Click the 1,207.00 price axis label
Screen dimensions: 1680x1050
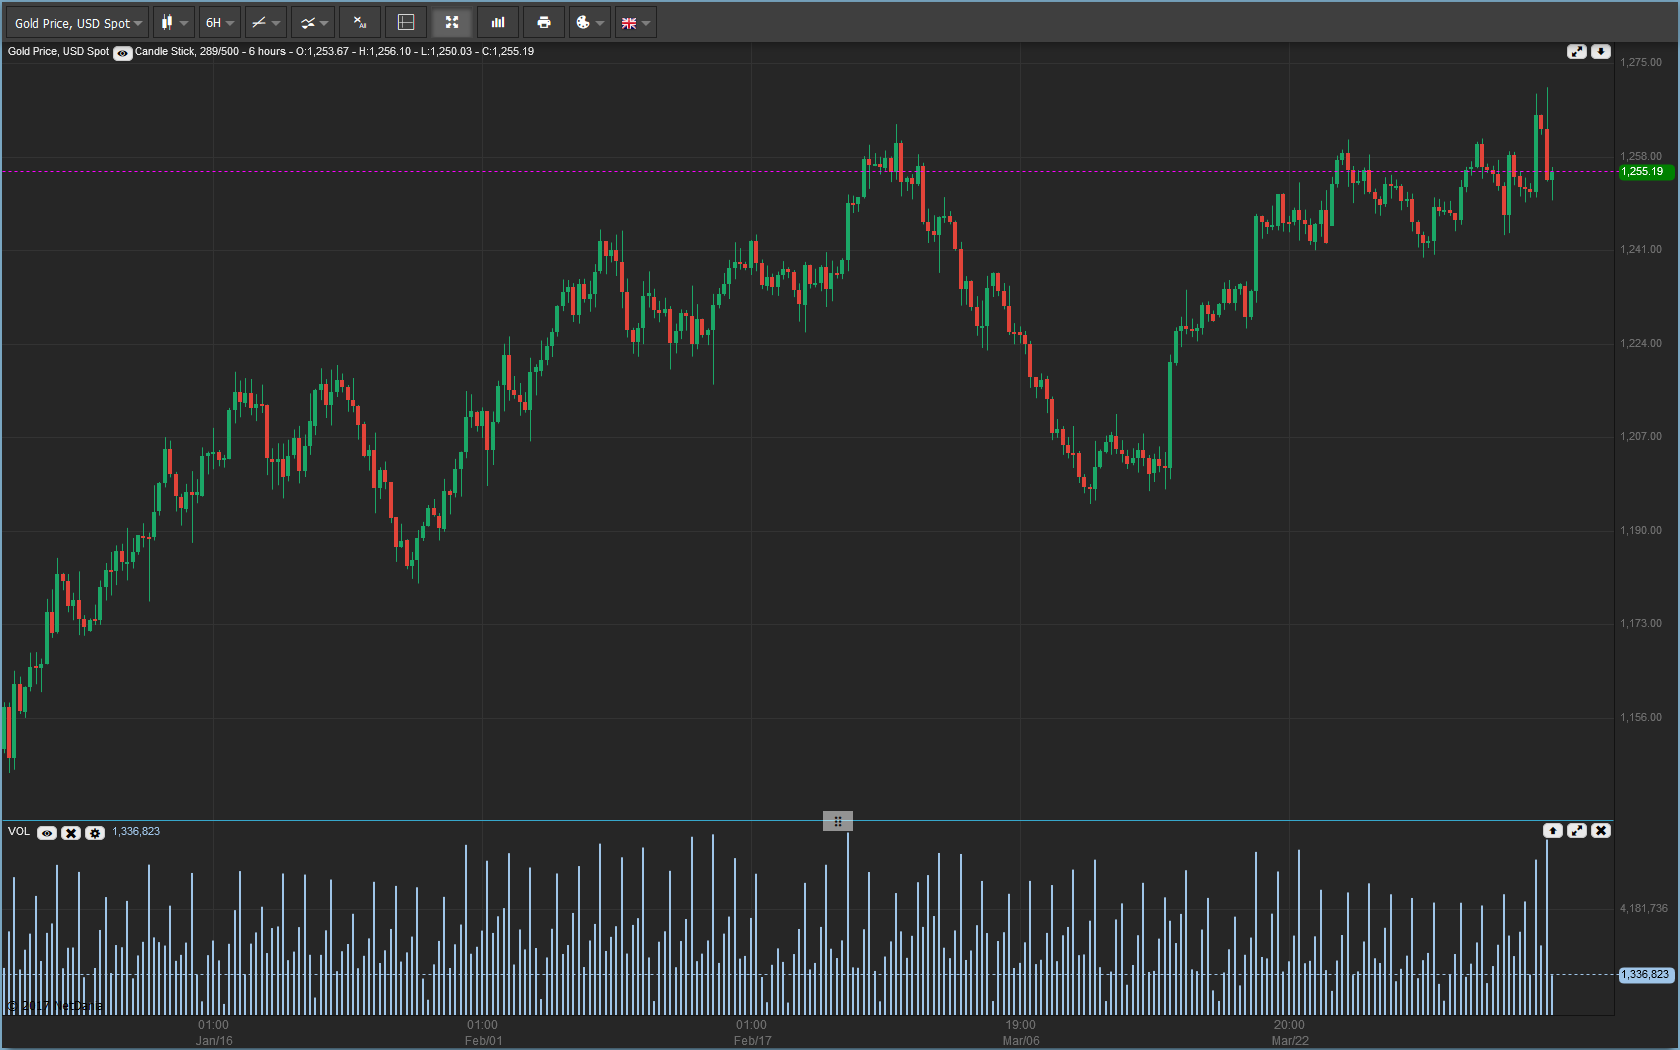[x=1641, y=436]
